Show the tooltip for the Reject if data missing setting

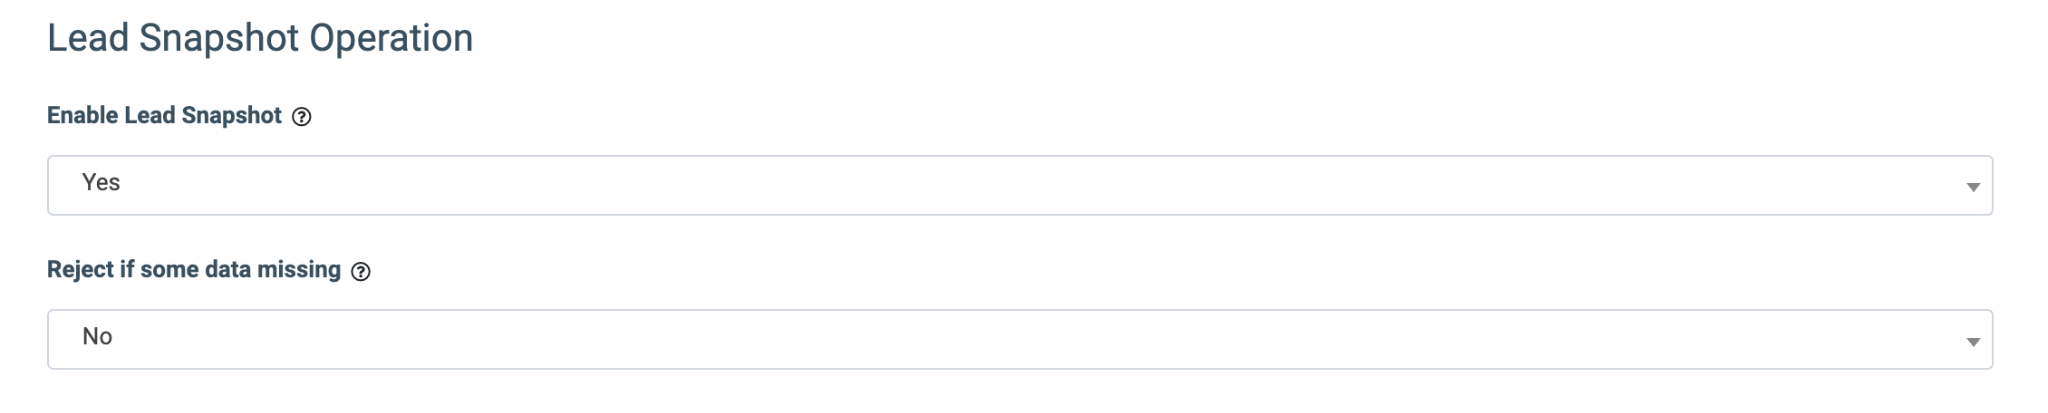pyautogui.click(x=361, y=271)
